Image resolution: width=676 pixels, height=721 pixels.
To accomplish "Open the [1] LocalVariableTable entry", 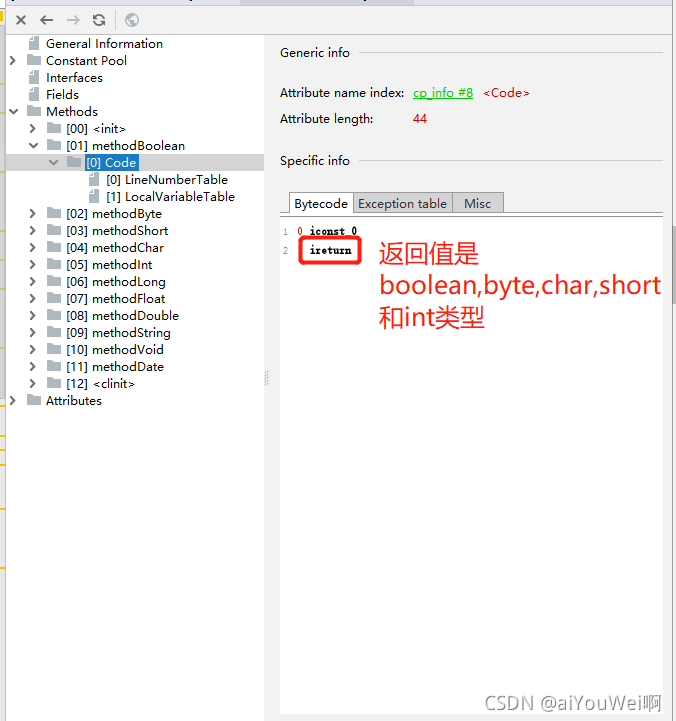I will 171,197.
